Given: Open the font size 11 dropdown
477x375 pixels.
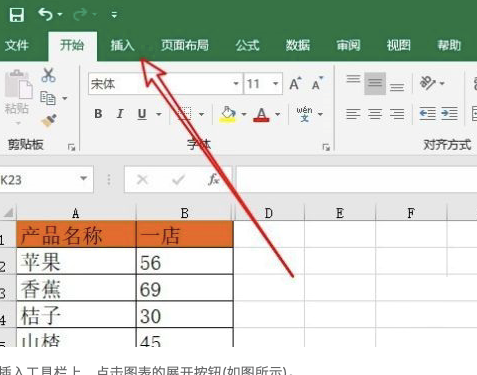Looking at the screenshot, I should pos(275,83).
